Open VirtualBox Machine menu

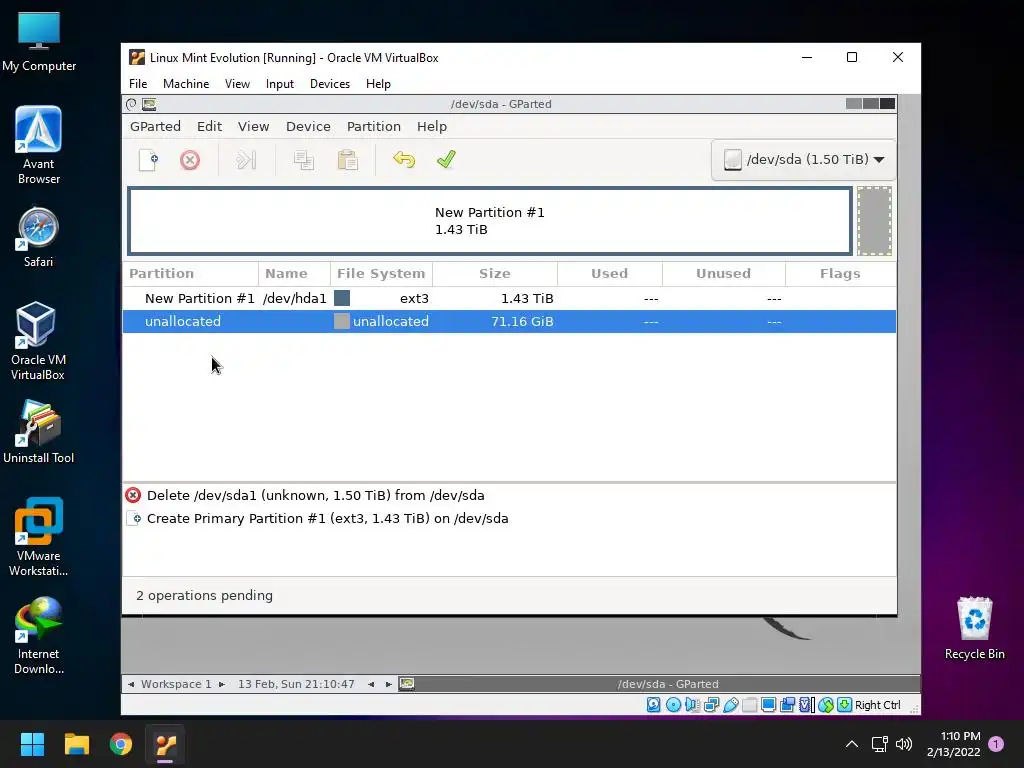(x=186, y=84)
